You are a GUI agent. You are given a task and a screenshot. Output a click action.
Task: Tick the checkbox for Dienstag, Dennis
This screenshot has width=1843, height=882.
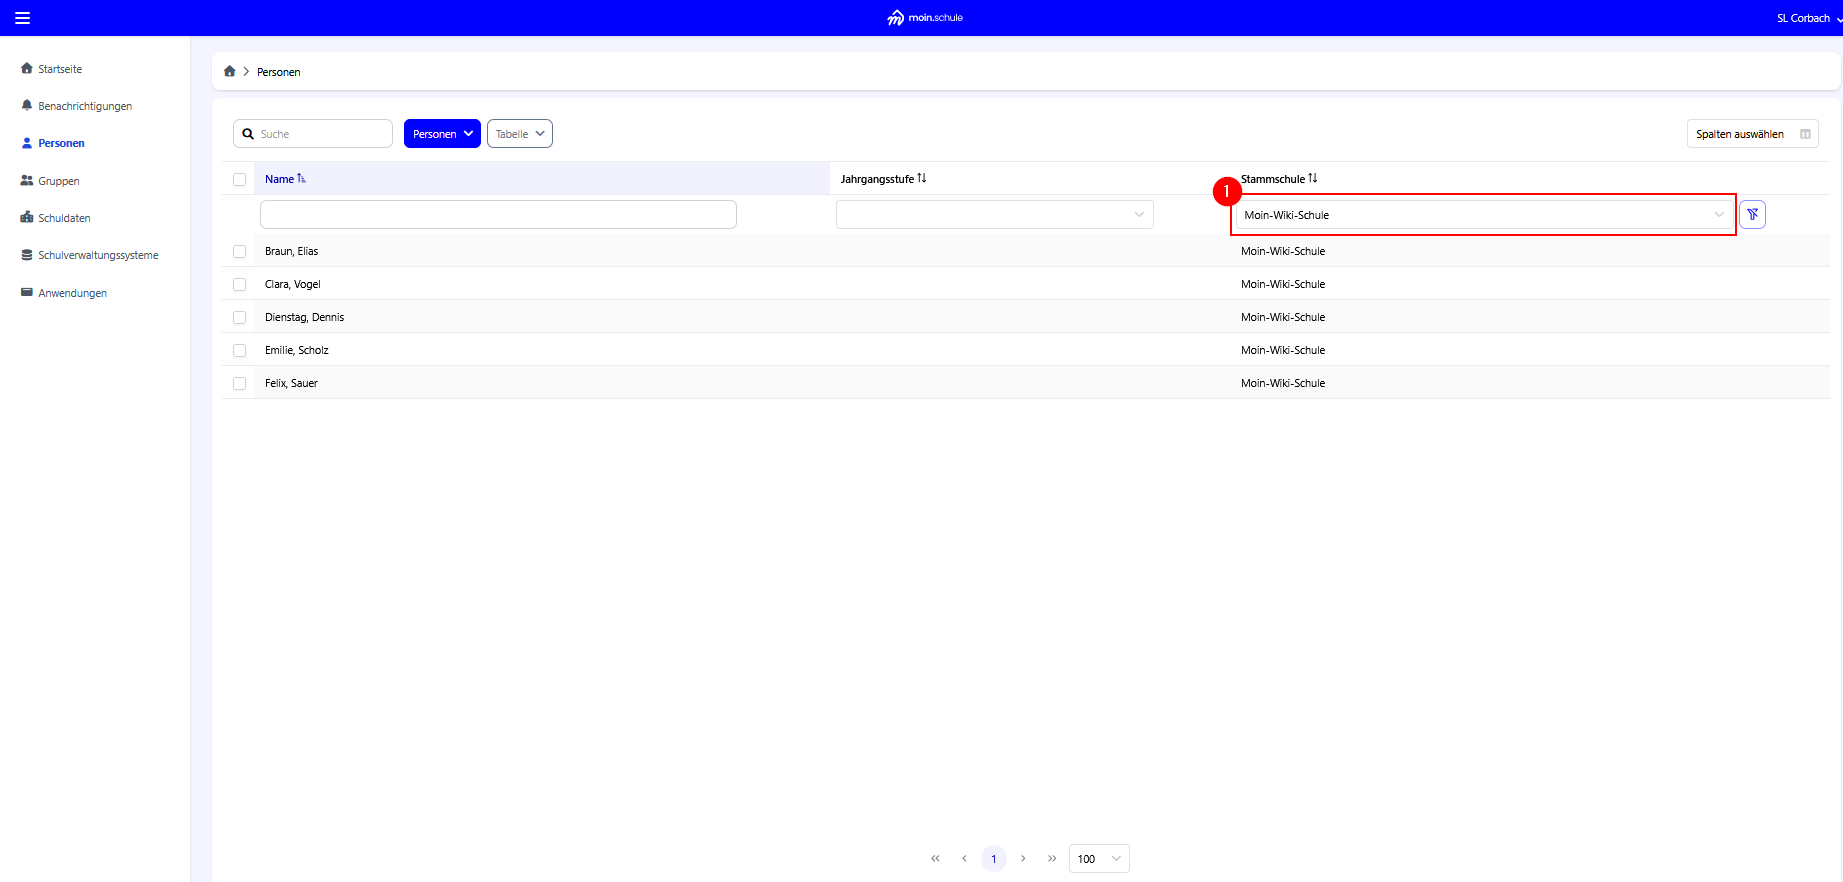tap(239, 317)
